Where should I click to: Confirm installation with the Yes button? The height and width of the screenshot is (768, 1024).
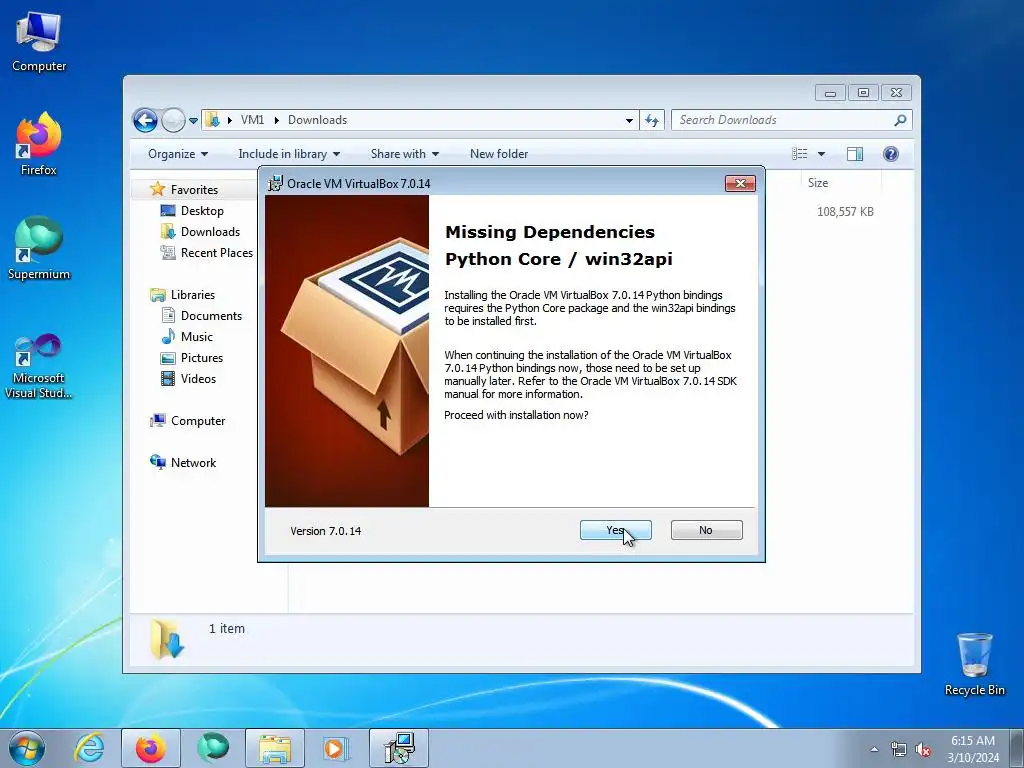pyautogui.click(x=615, y=530)
